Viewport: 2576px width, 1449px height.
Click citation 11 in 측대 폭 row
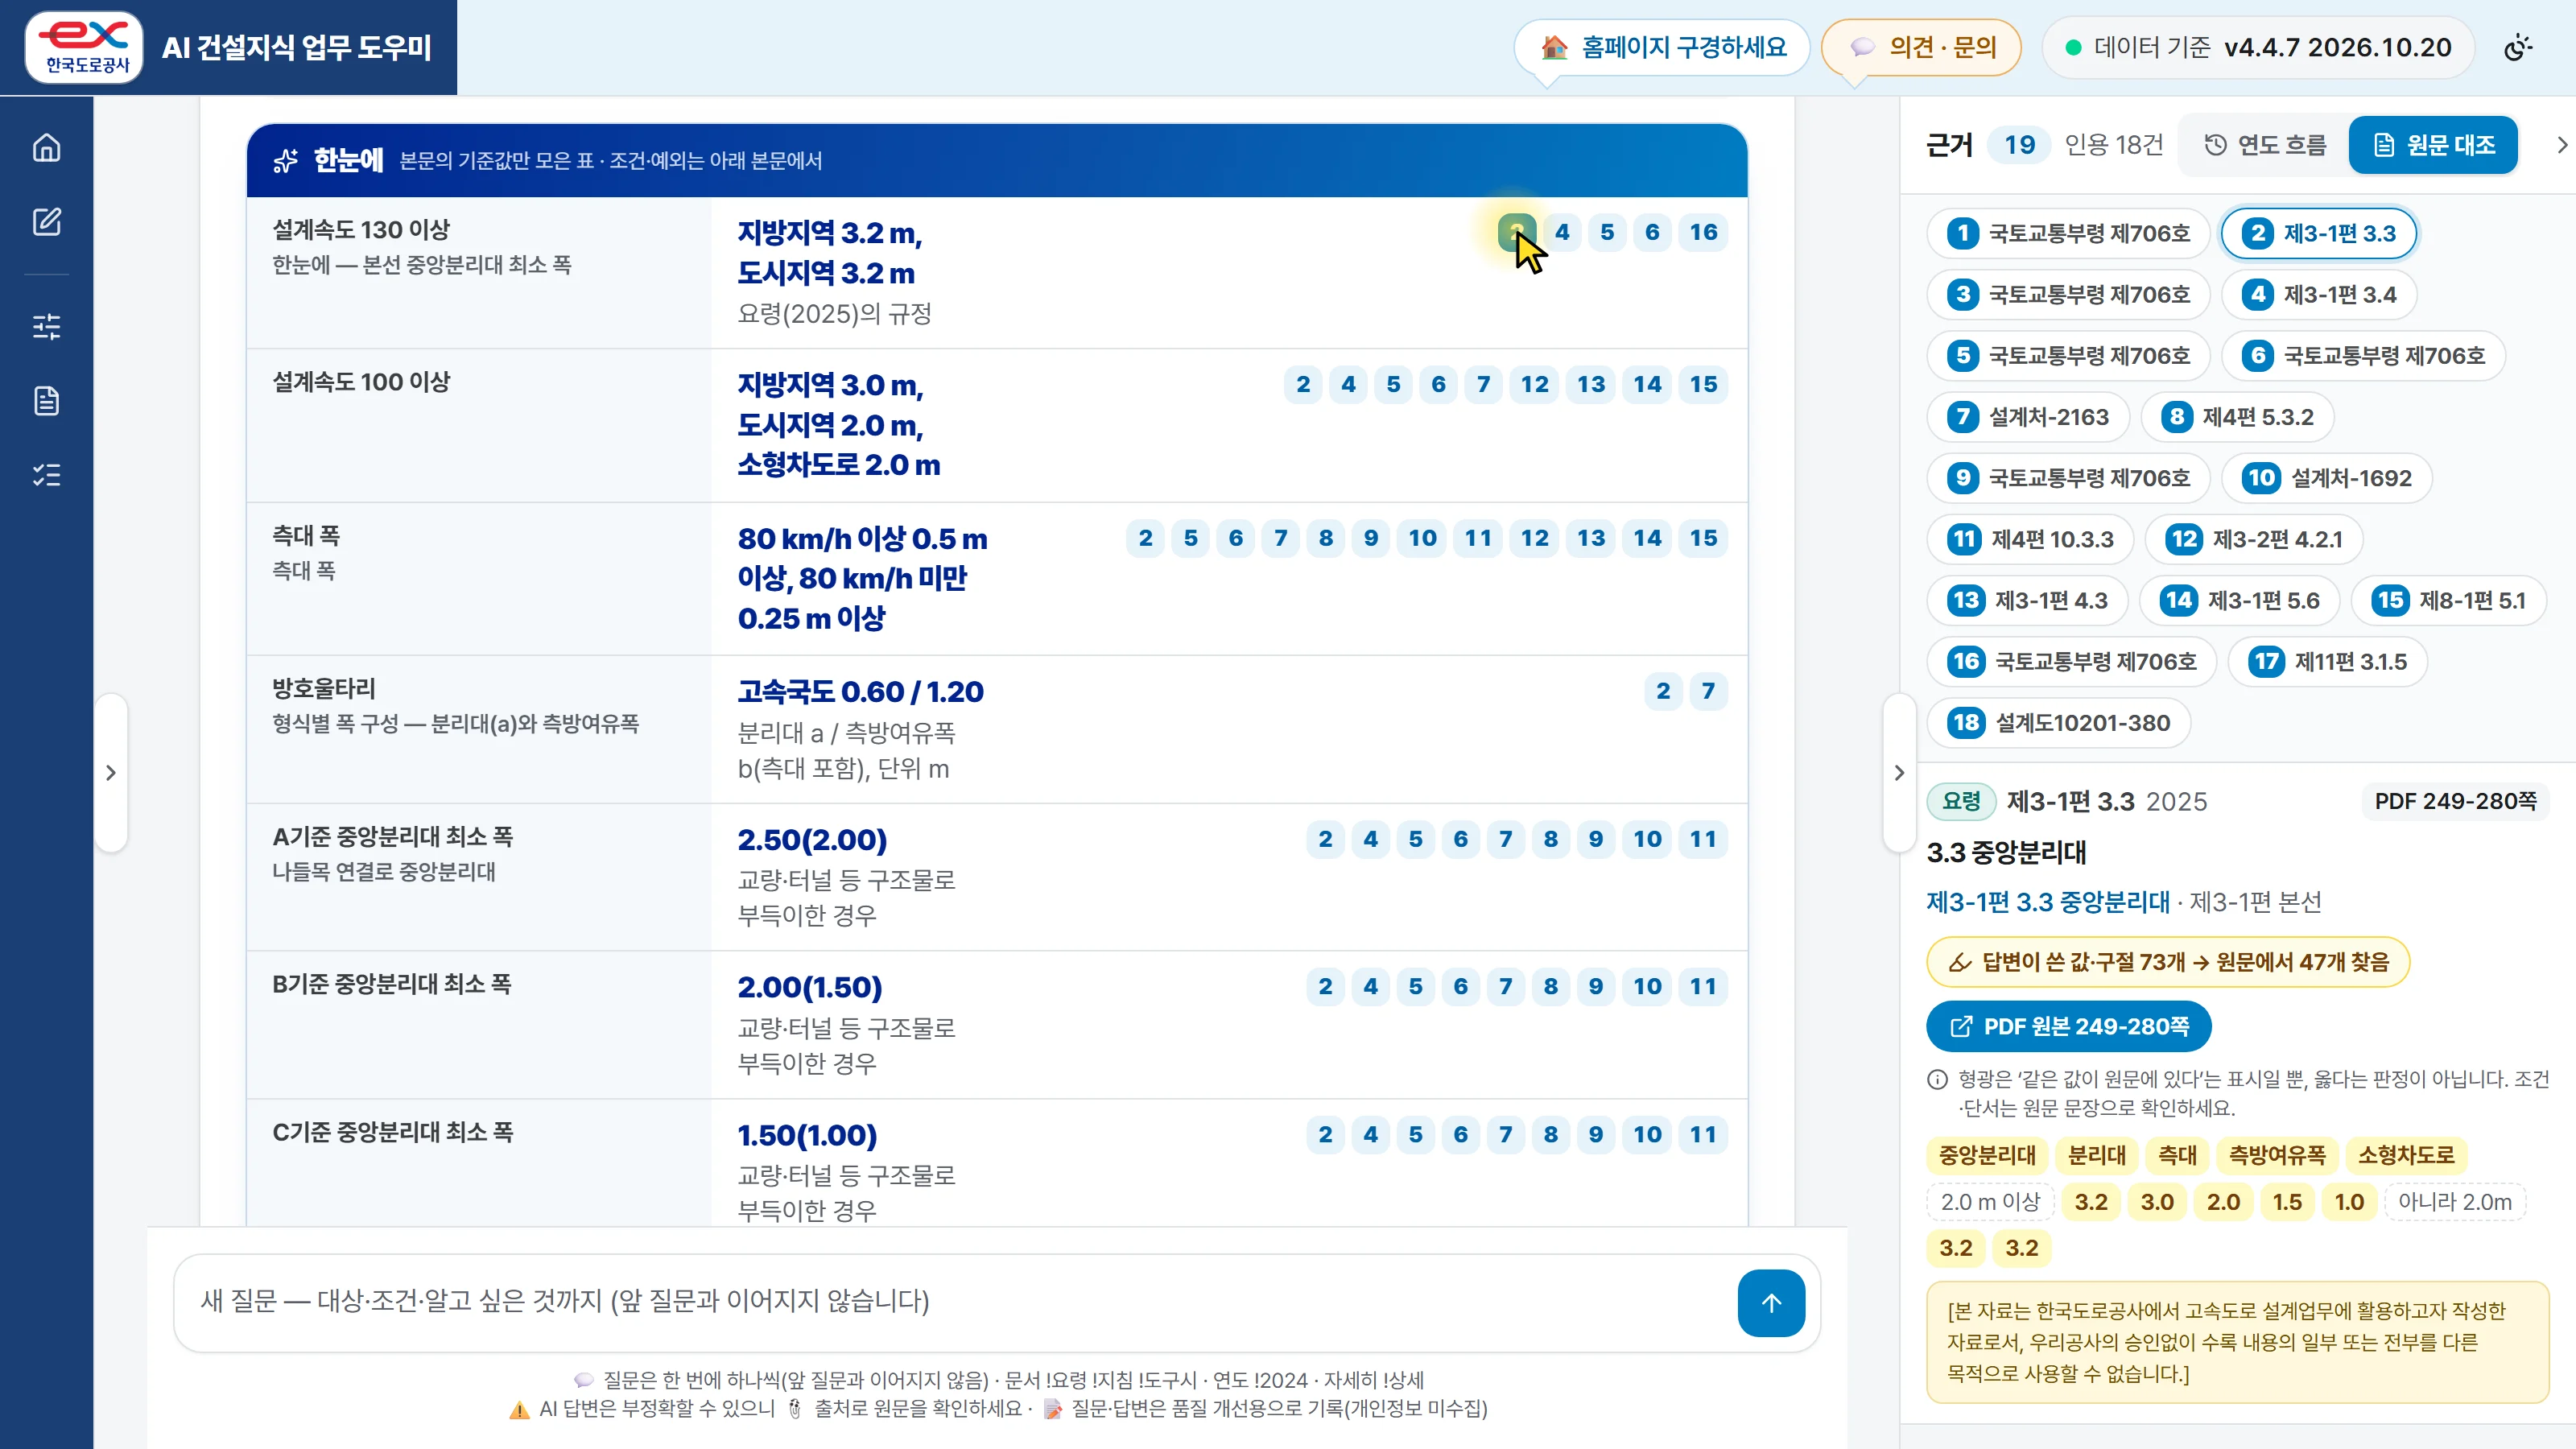[x=1478, y=538]
